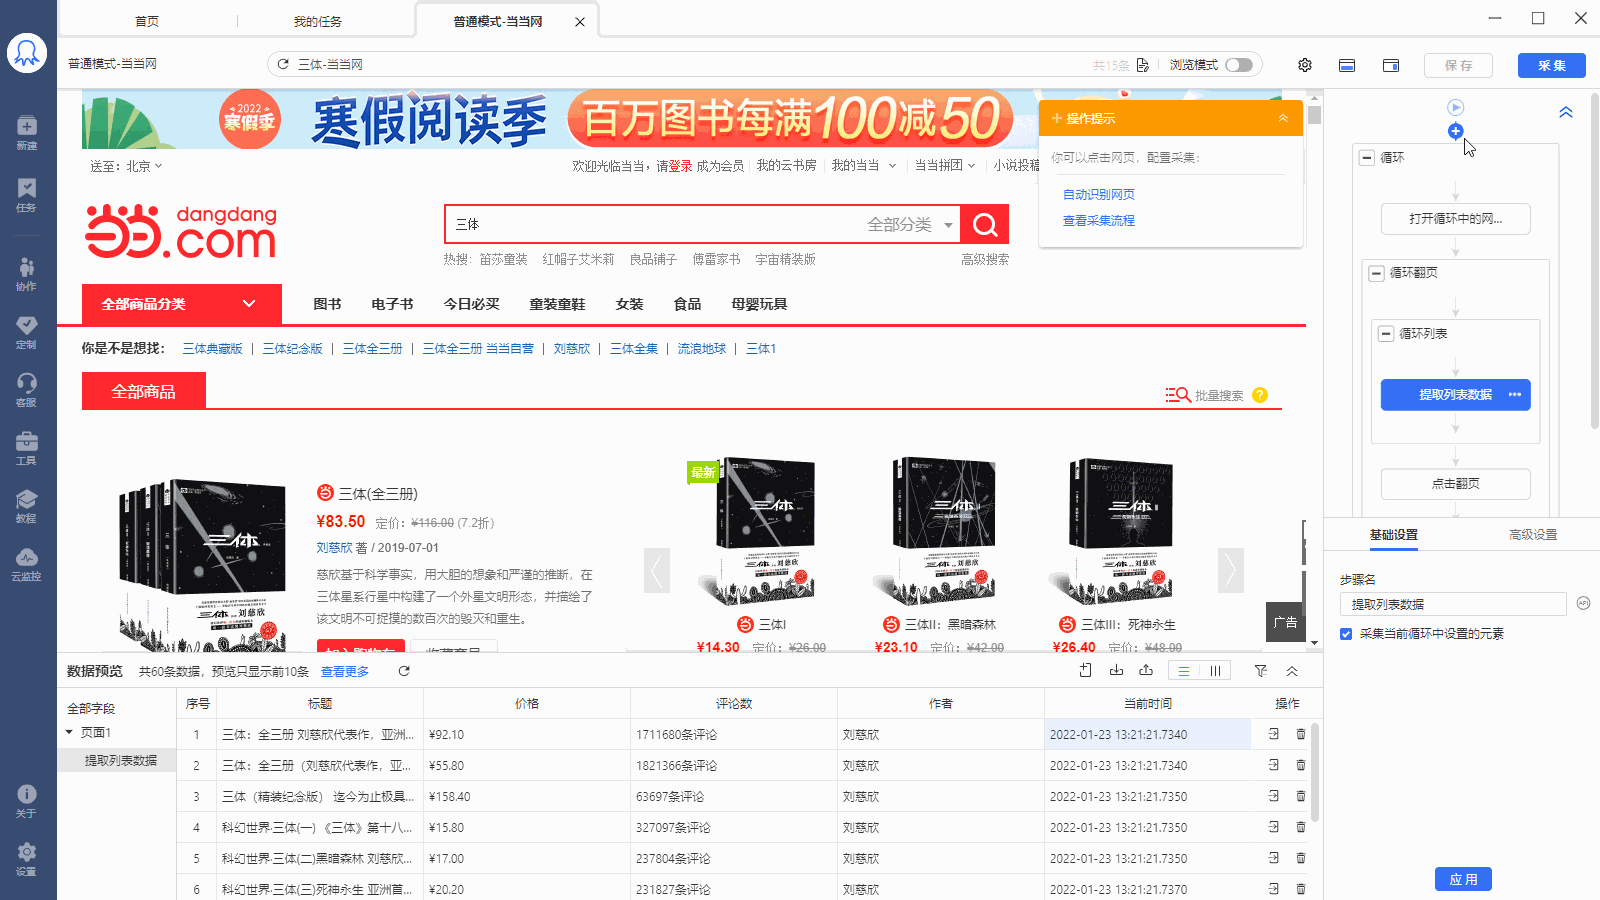The image size is (1600, 900).
Task: Expand the 全部商品分类 category menu
Action: [x=181, y=304]
